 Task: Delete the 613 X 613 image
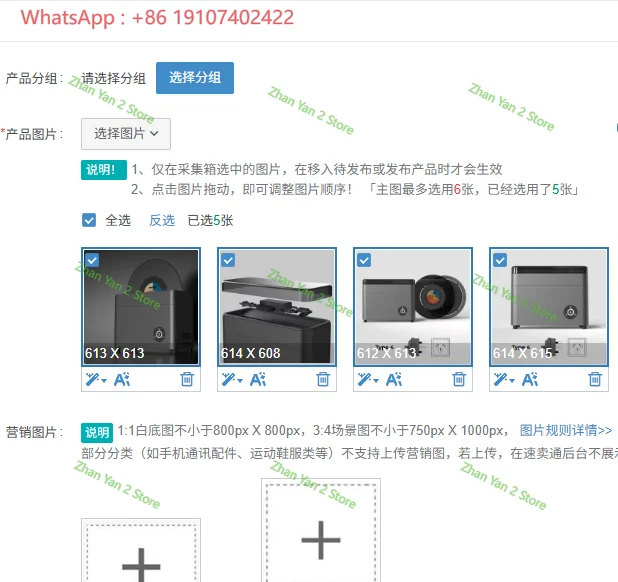187,379
